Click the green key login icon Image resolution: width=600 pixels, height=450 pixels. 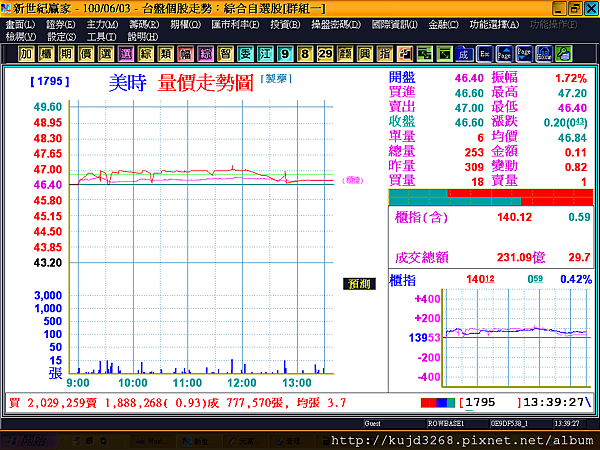(564, 54)
